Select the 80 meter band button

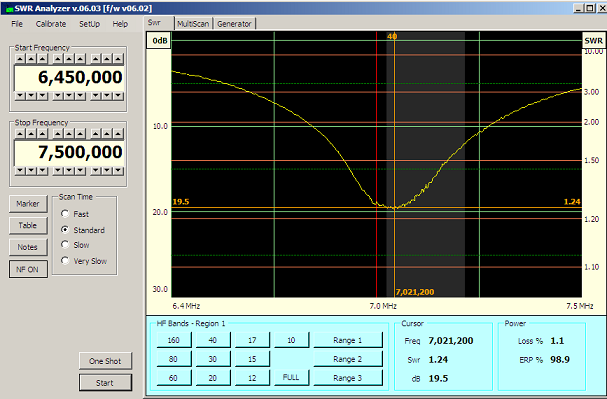(x=174, y=359)
